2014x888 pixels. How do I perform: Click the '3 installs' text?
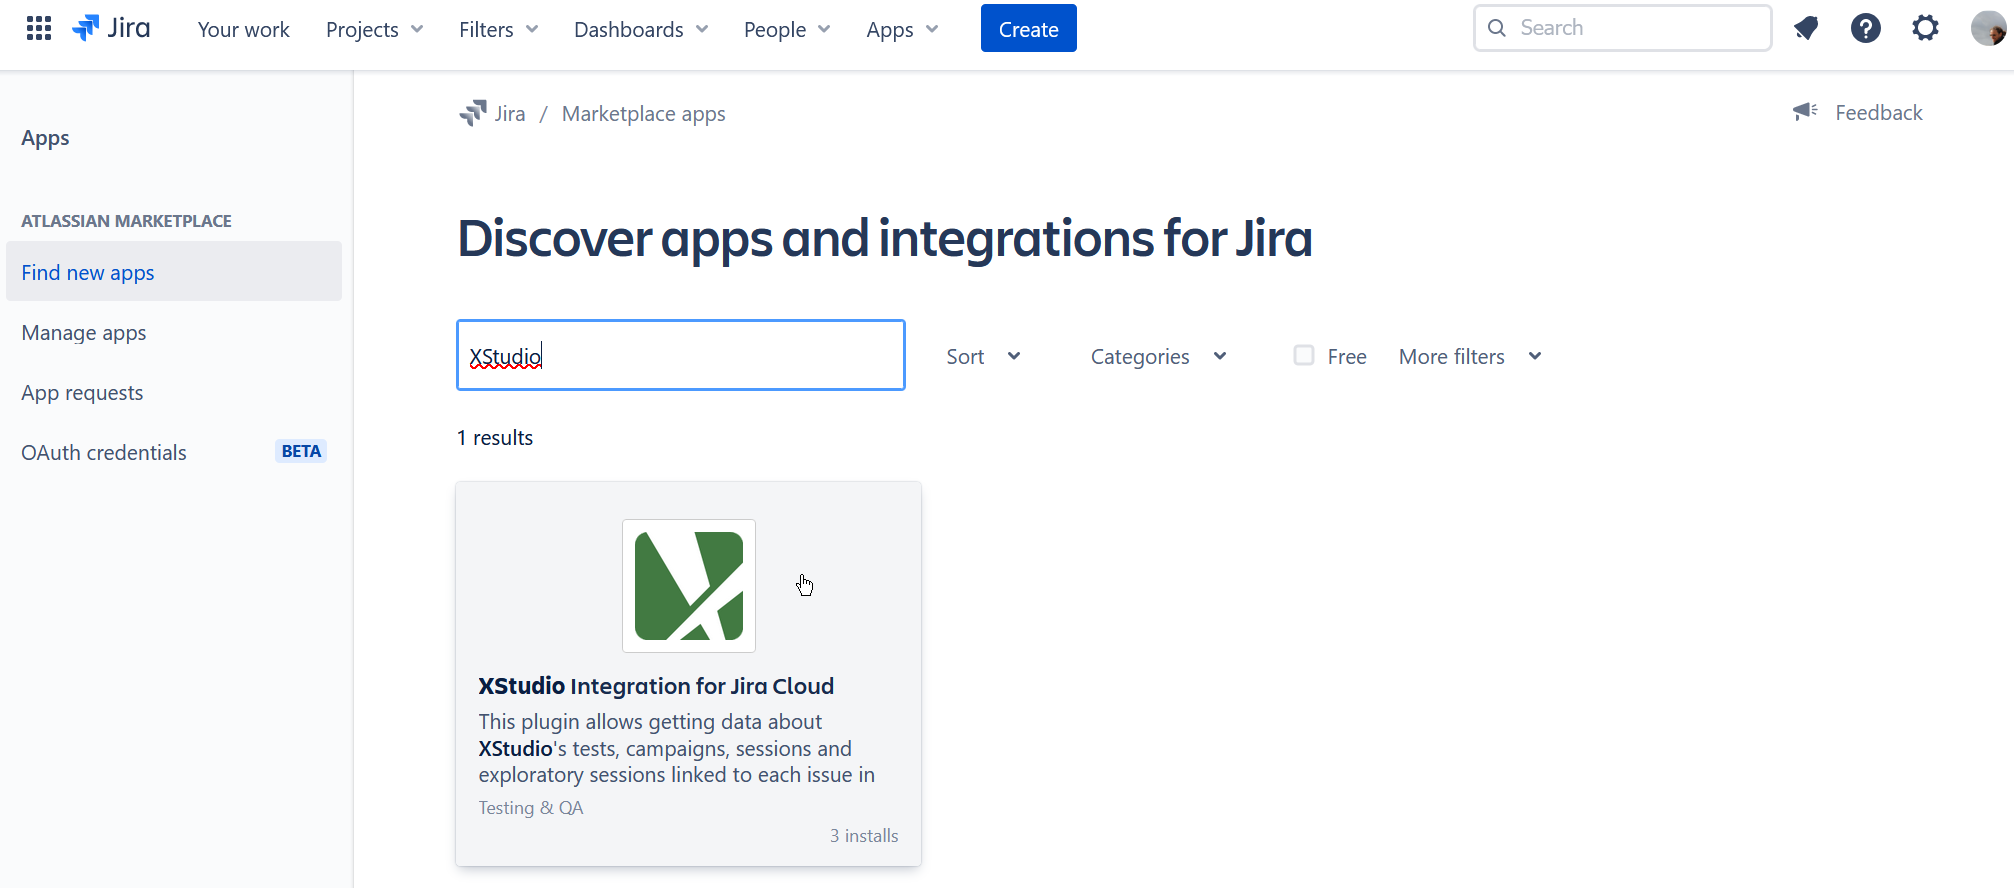[864, 836]
